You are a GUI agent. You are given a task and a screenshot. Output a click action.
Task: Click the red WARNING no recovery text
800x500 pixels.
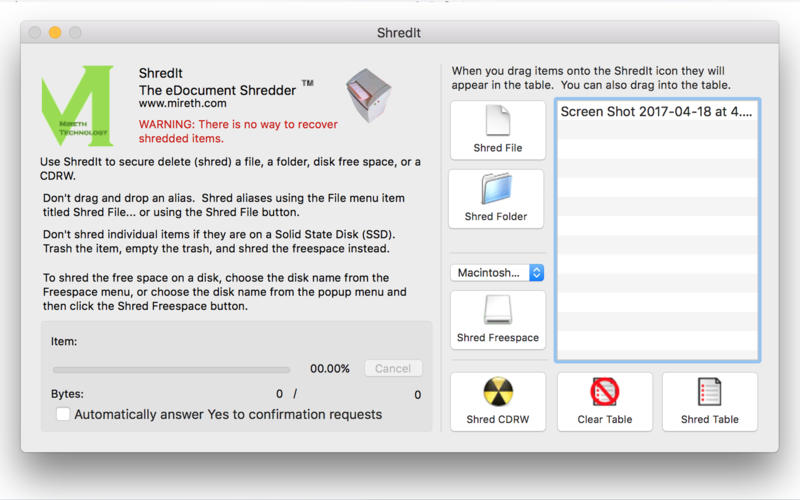click(238, 131)
